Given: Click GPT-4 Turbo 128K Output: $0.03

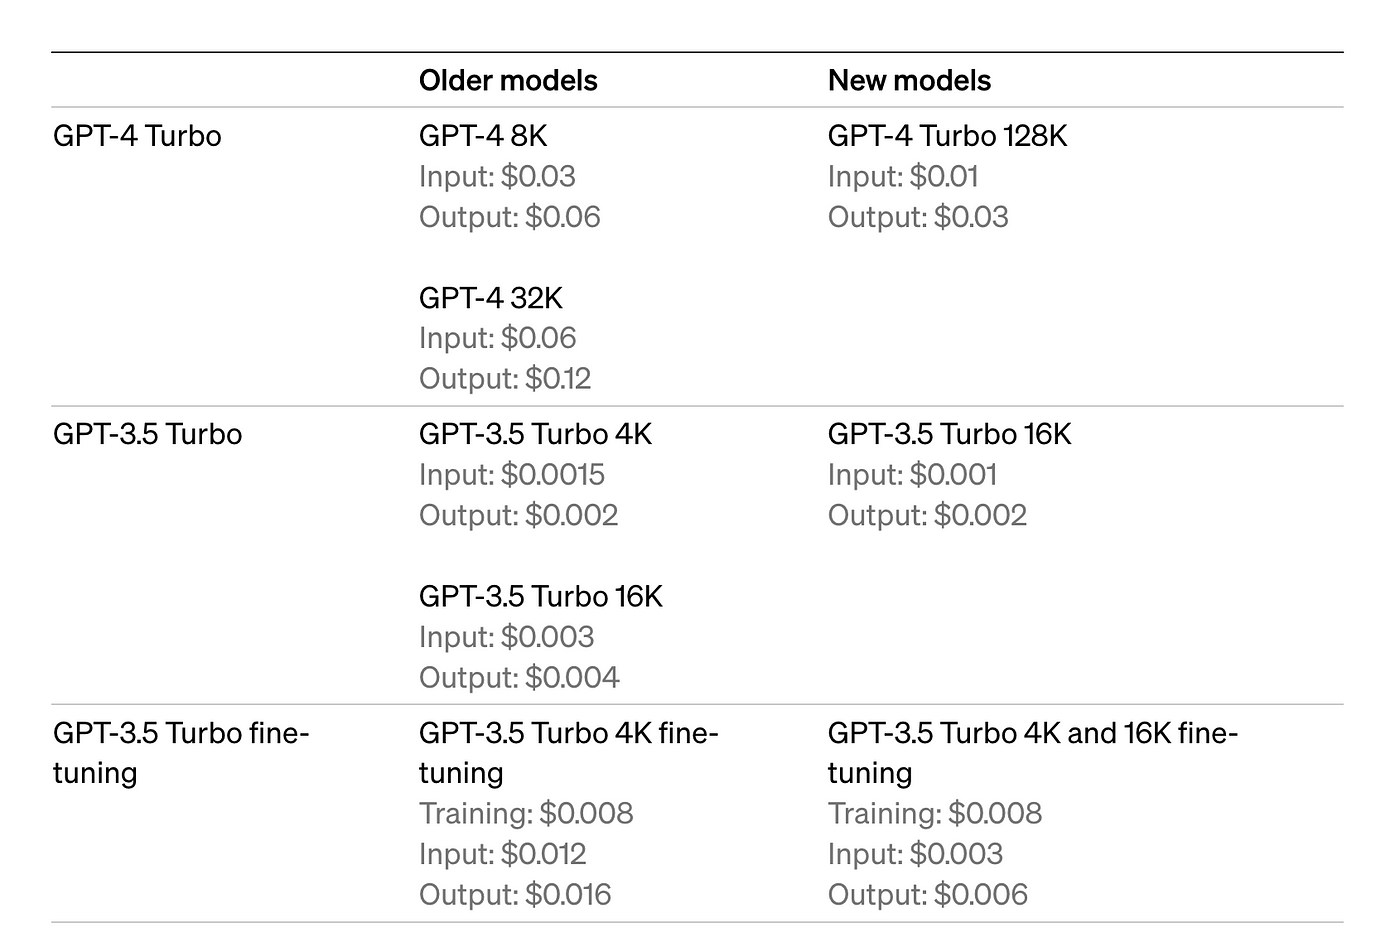Looking at the screenshot, I should (x=918, y=216).
